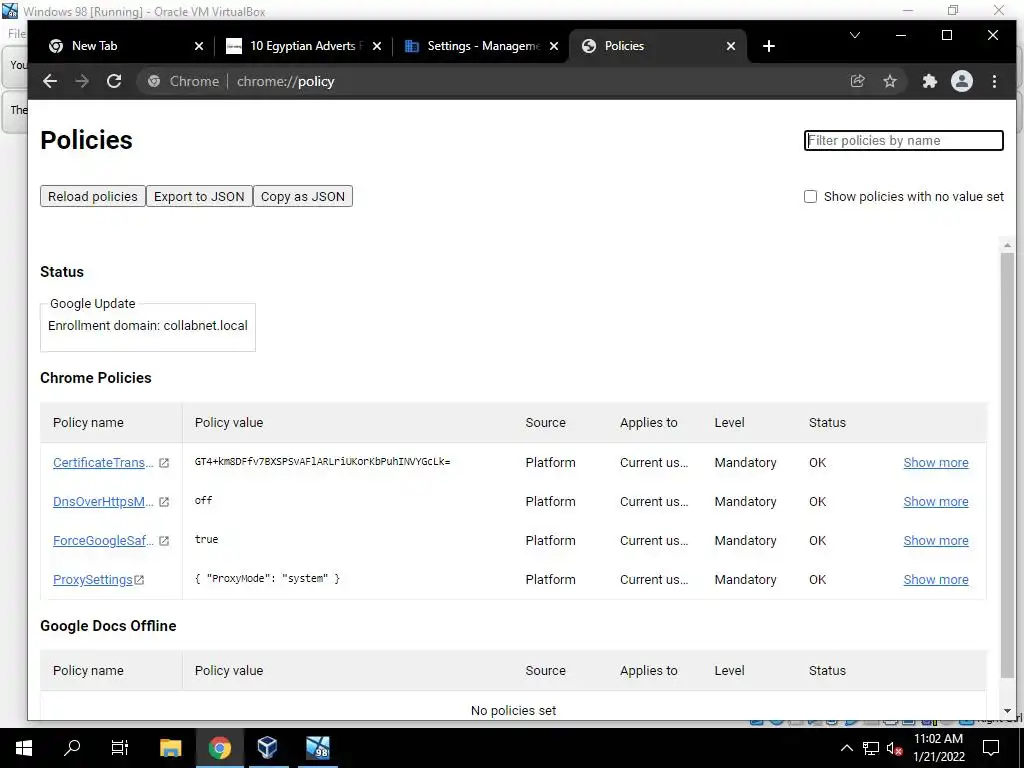The image size is (1024, 768).
Task: Click the muted volume tray icon
Action: (x=894, y=748)
